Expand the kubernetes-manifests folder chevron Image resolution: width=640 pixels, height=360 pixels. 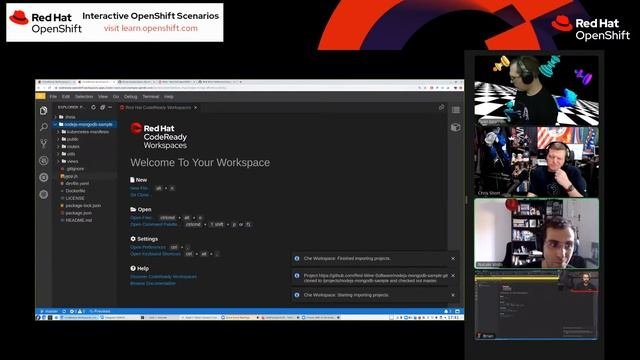(58, 132)
